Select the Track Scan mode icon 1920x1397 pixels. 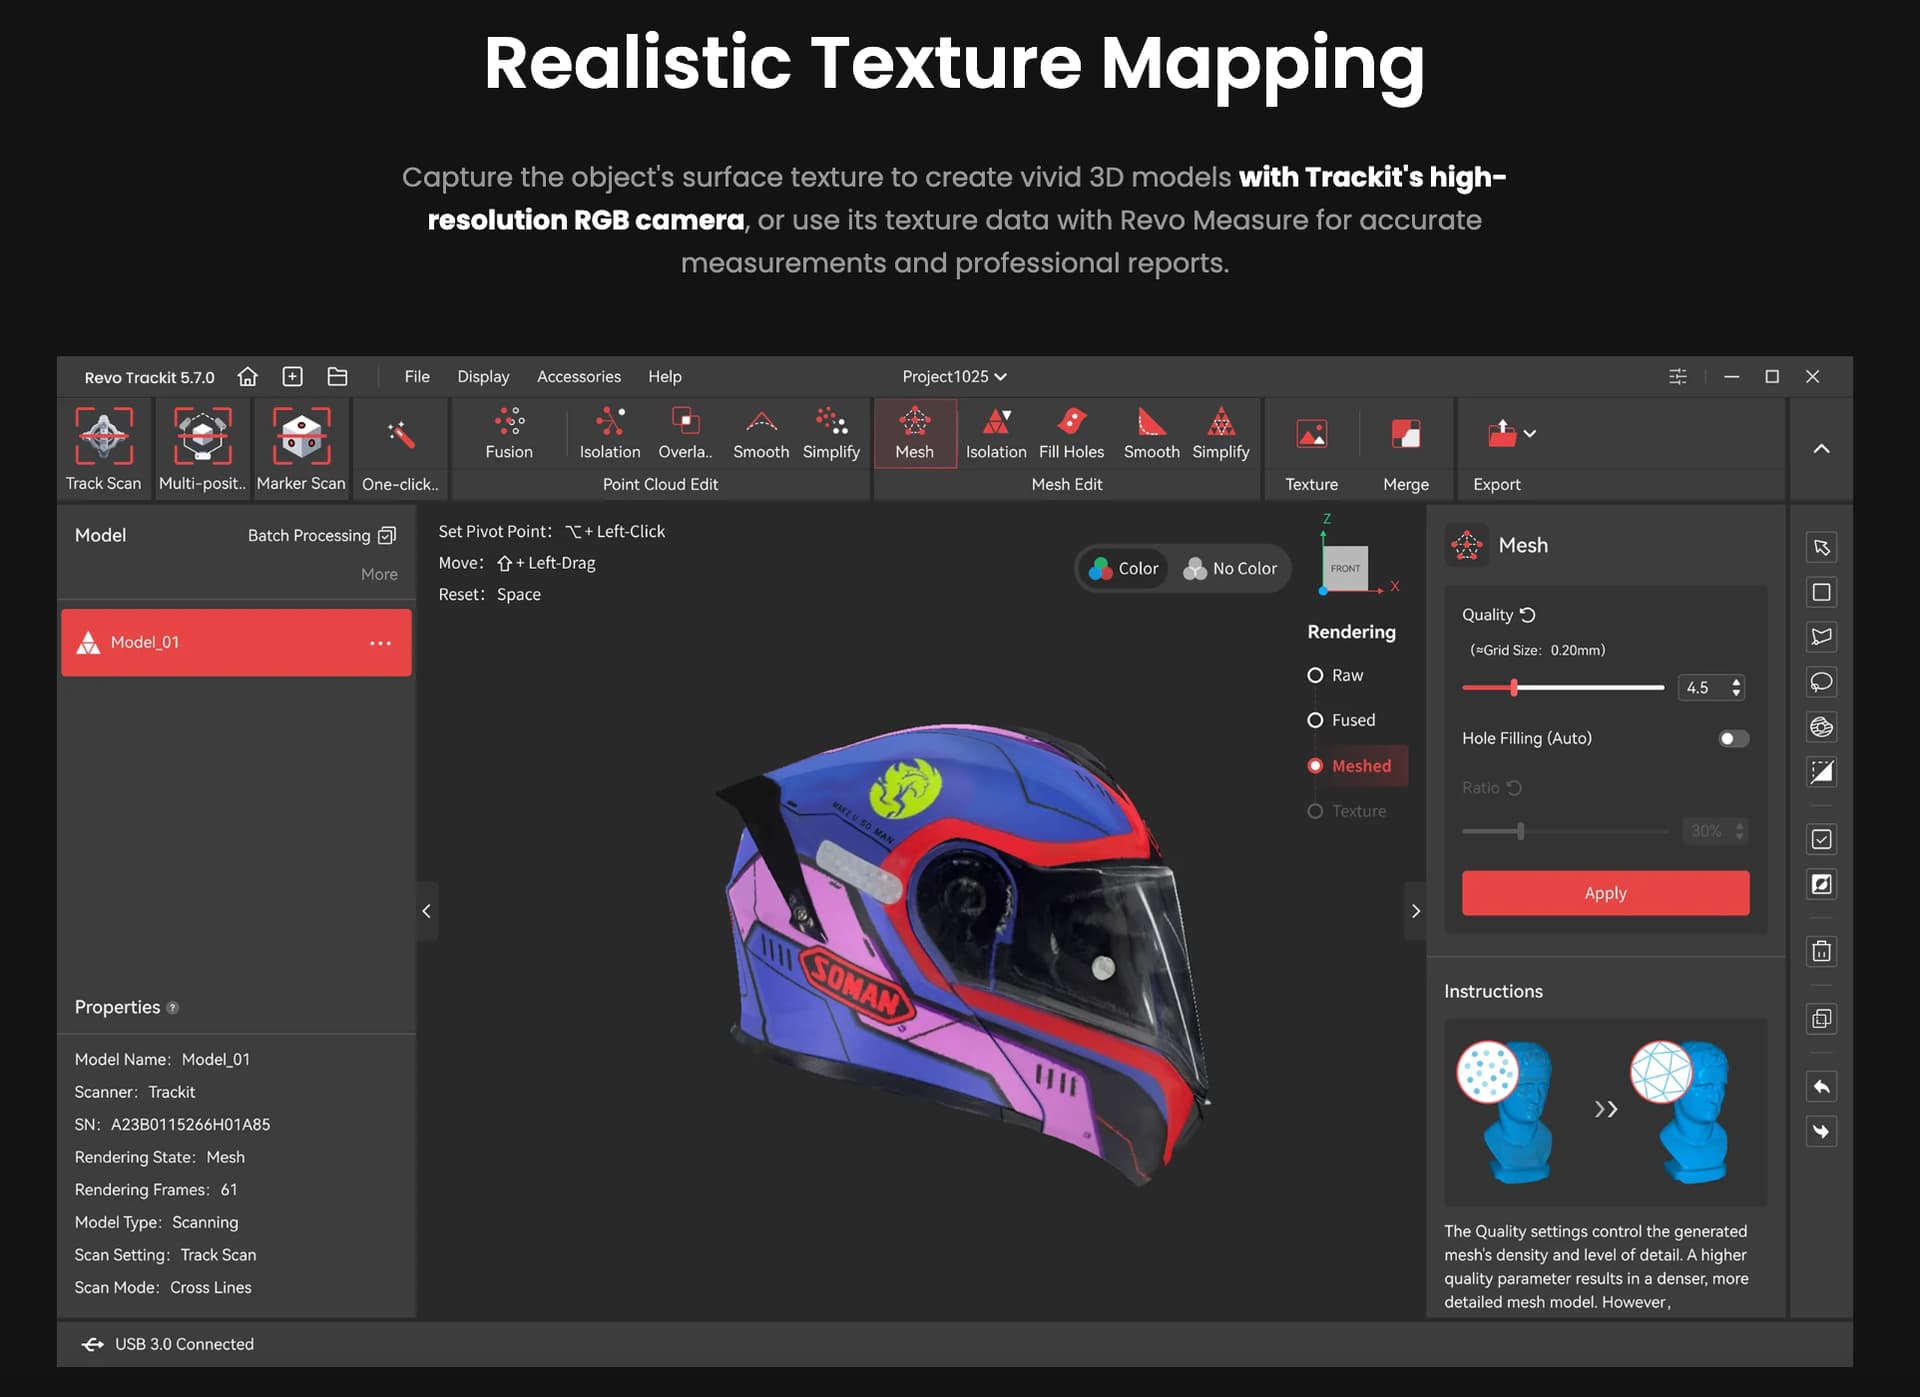tap(103, 436)
